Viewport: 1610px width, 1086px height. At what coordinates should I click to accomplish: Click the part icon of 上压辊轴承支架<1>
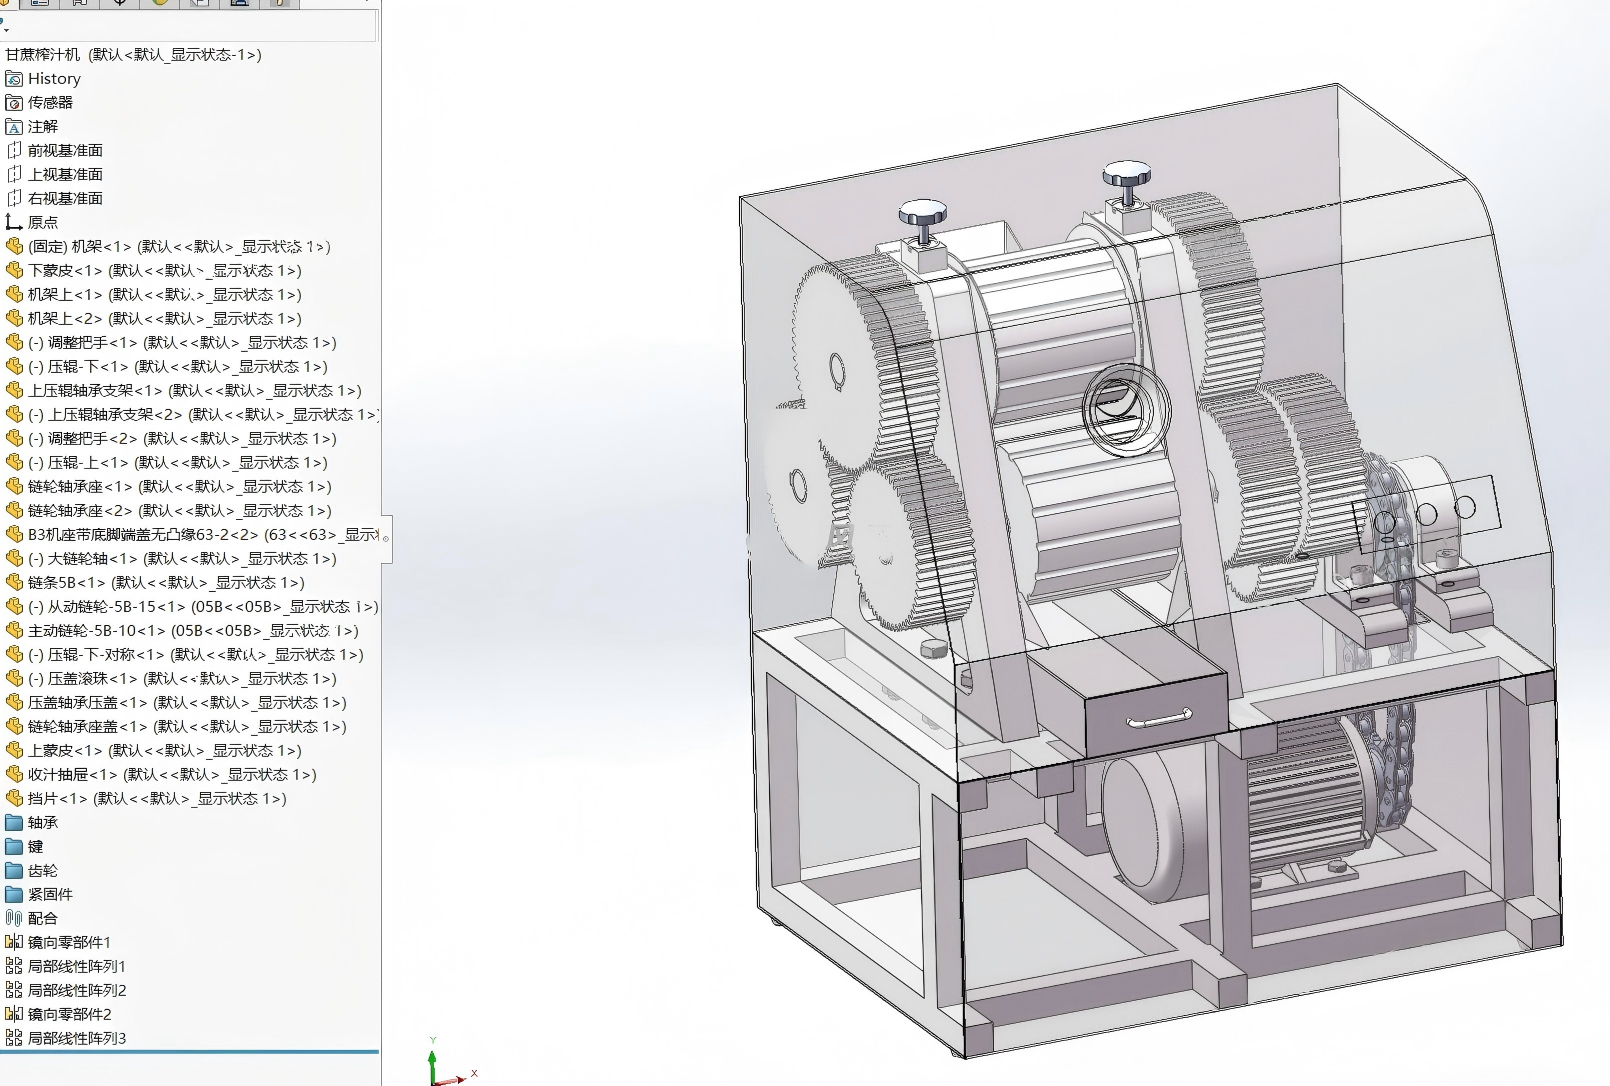pos(14,390)
